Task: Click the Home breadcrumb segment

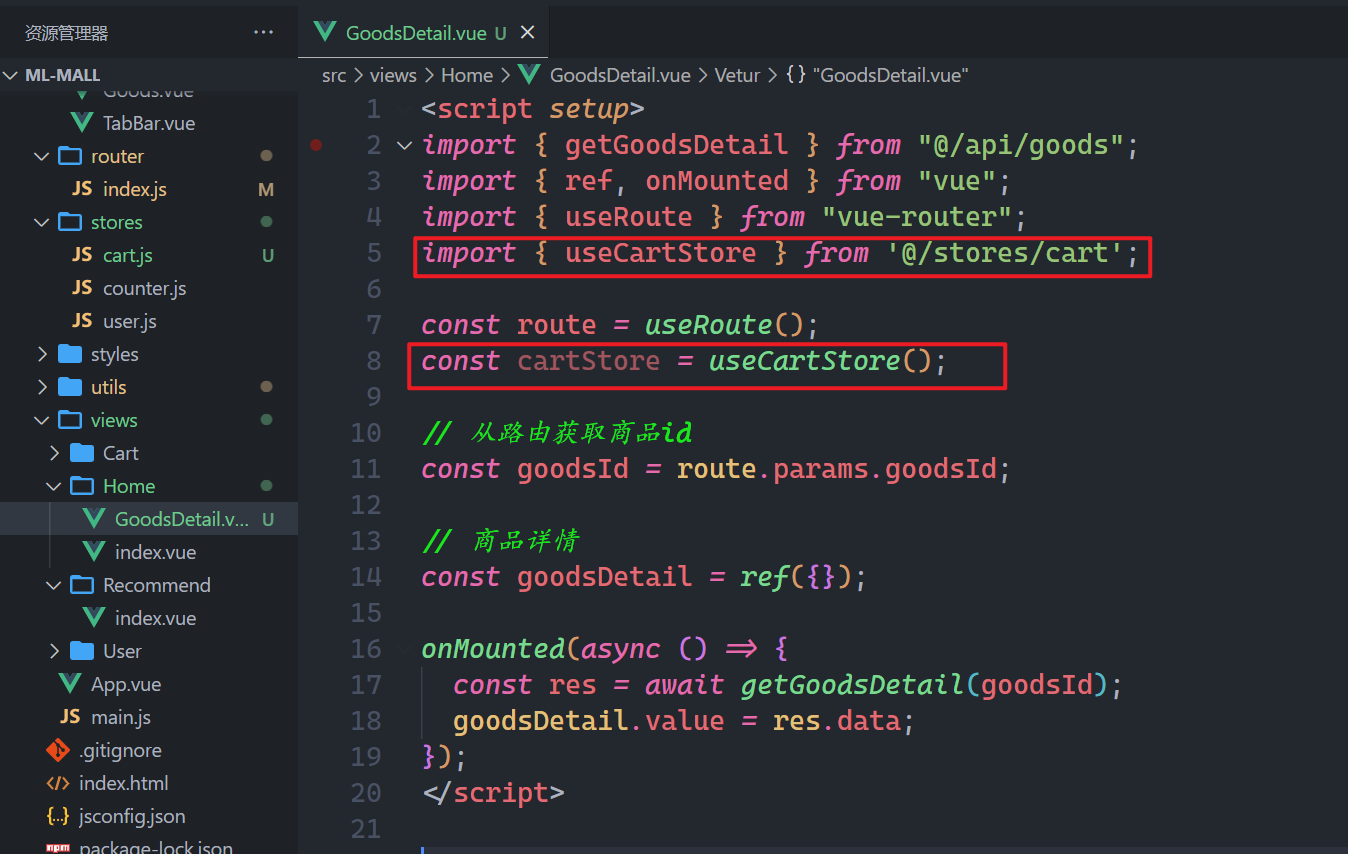Action: [467, 75]
